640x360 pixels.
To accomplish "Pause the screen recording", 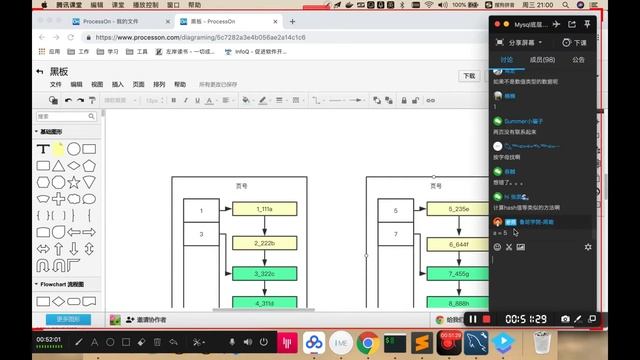I will 473,319.
